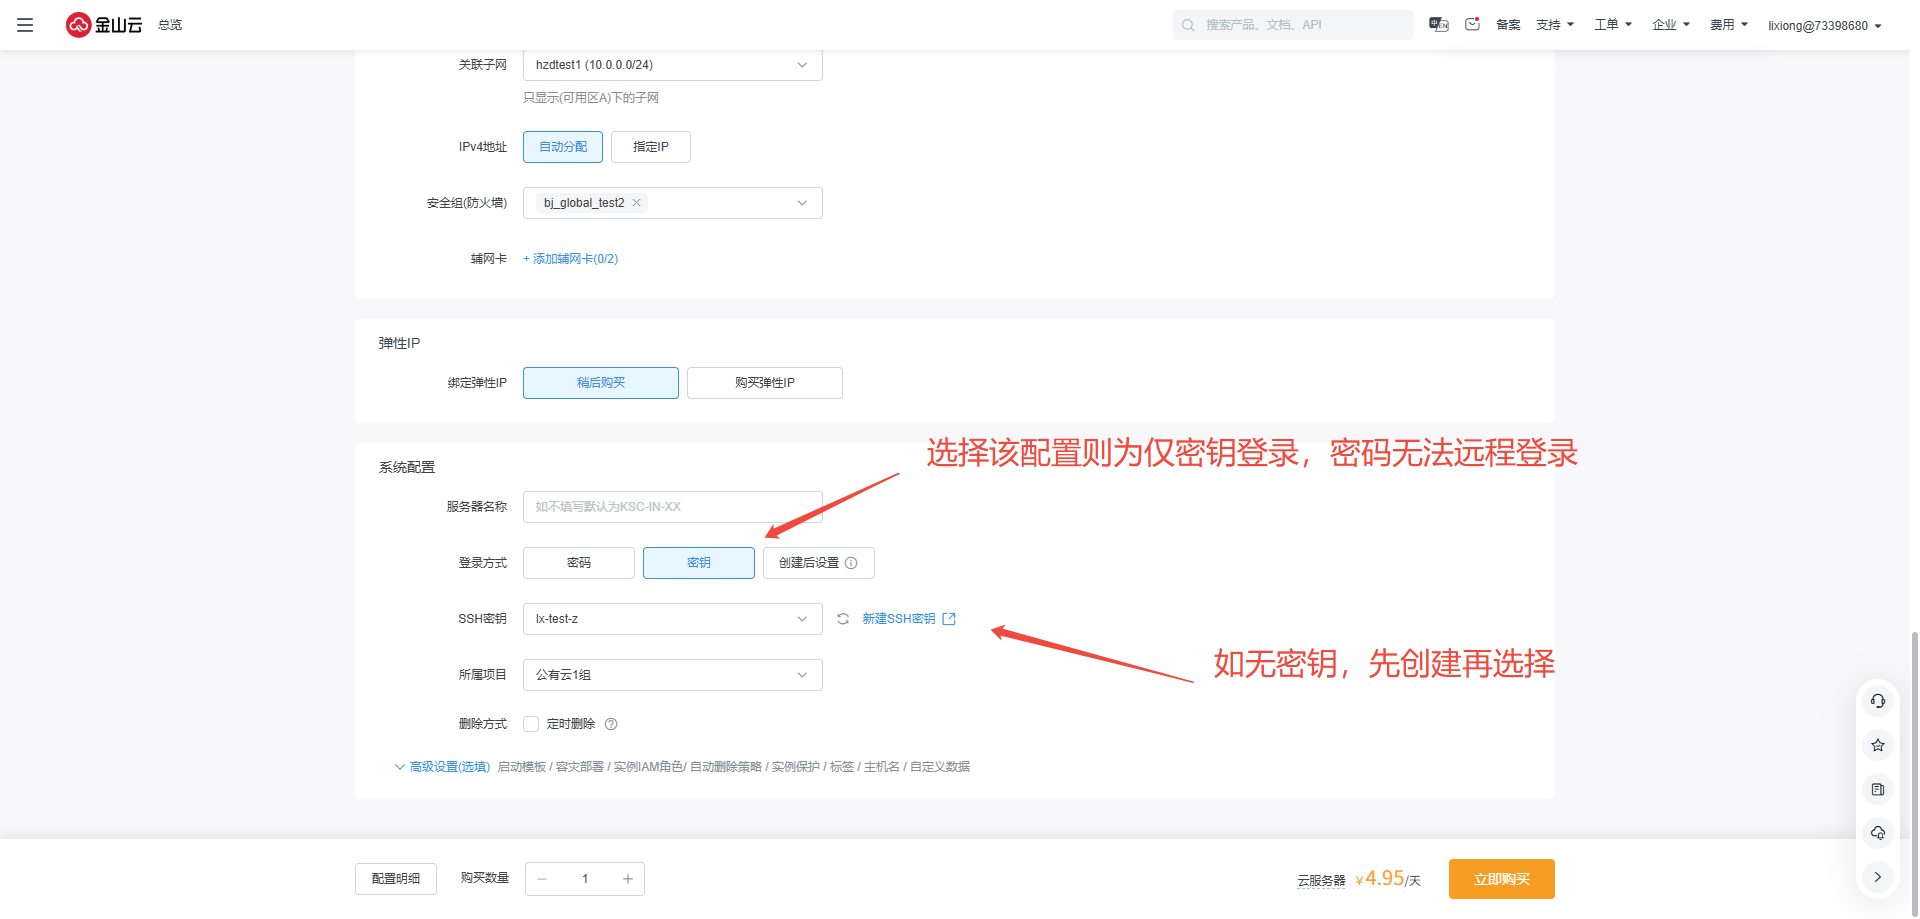Open the account lixiong@73398680 menu
Image resolution: width=1920 pixels, height=919 pixels.
[1825, 26]
